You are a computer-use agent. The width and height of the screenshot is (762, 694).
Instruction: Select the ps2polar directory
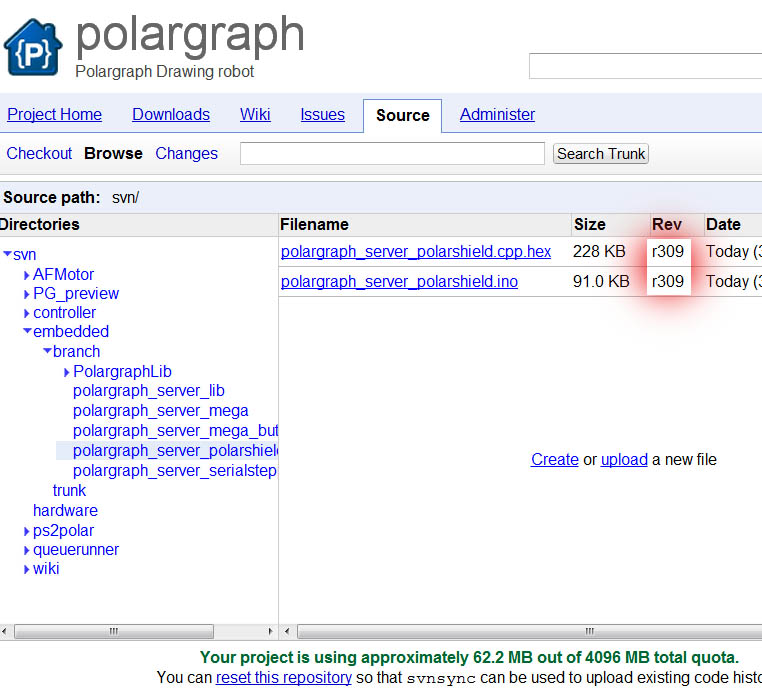click(63, 531)
